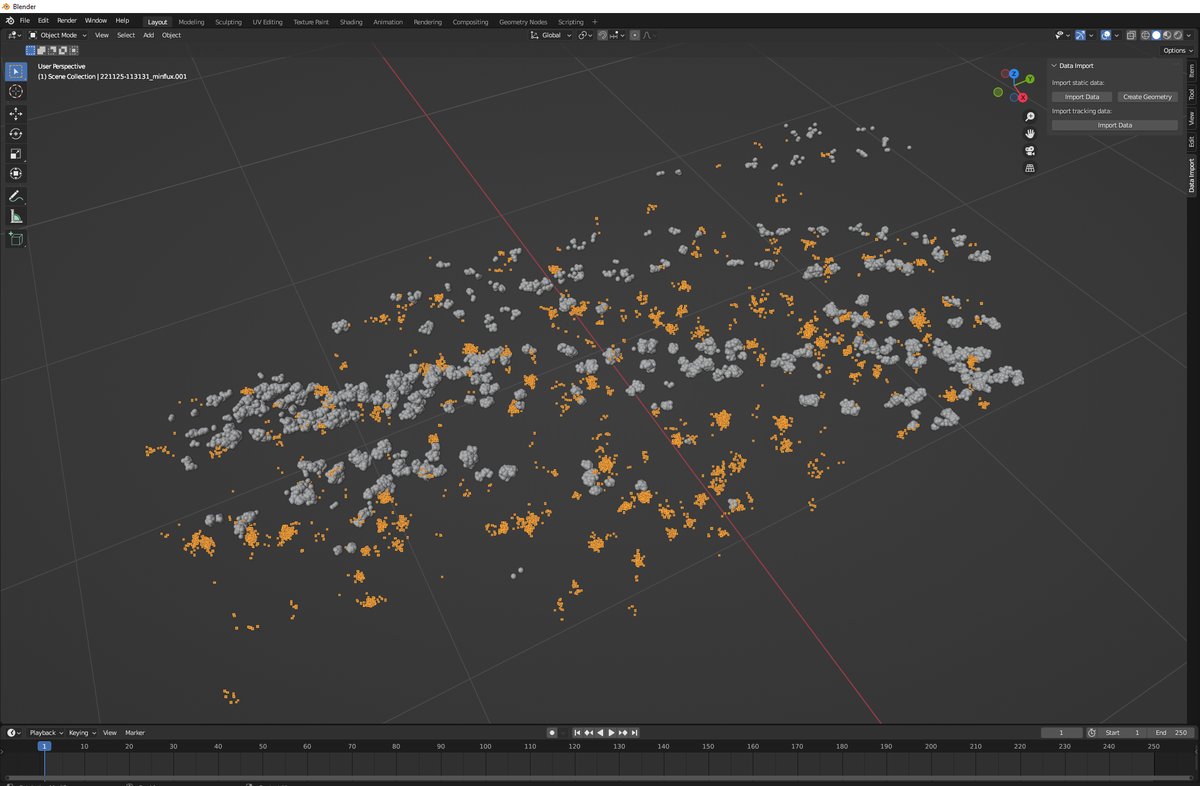The width and height of the screenshot is (1200, 786).
Task: Click the Create Geometry button
Action: click(x=1148, y=97)
